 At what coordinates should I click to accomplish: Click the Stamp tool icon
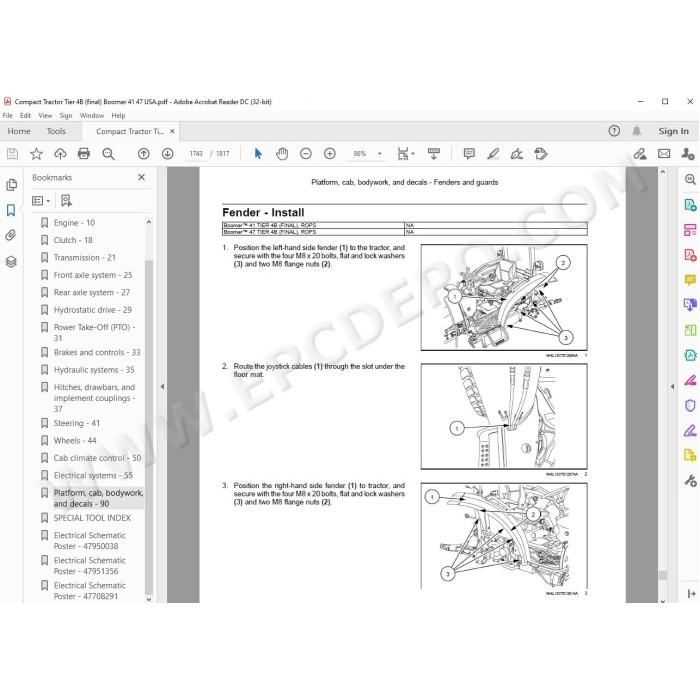[541, 154]
